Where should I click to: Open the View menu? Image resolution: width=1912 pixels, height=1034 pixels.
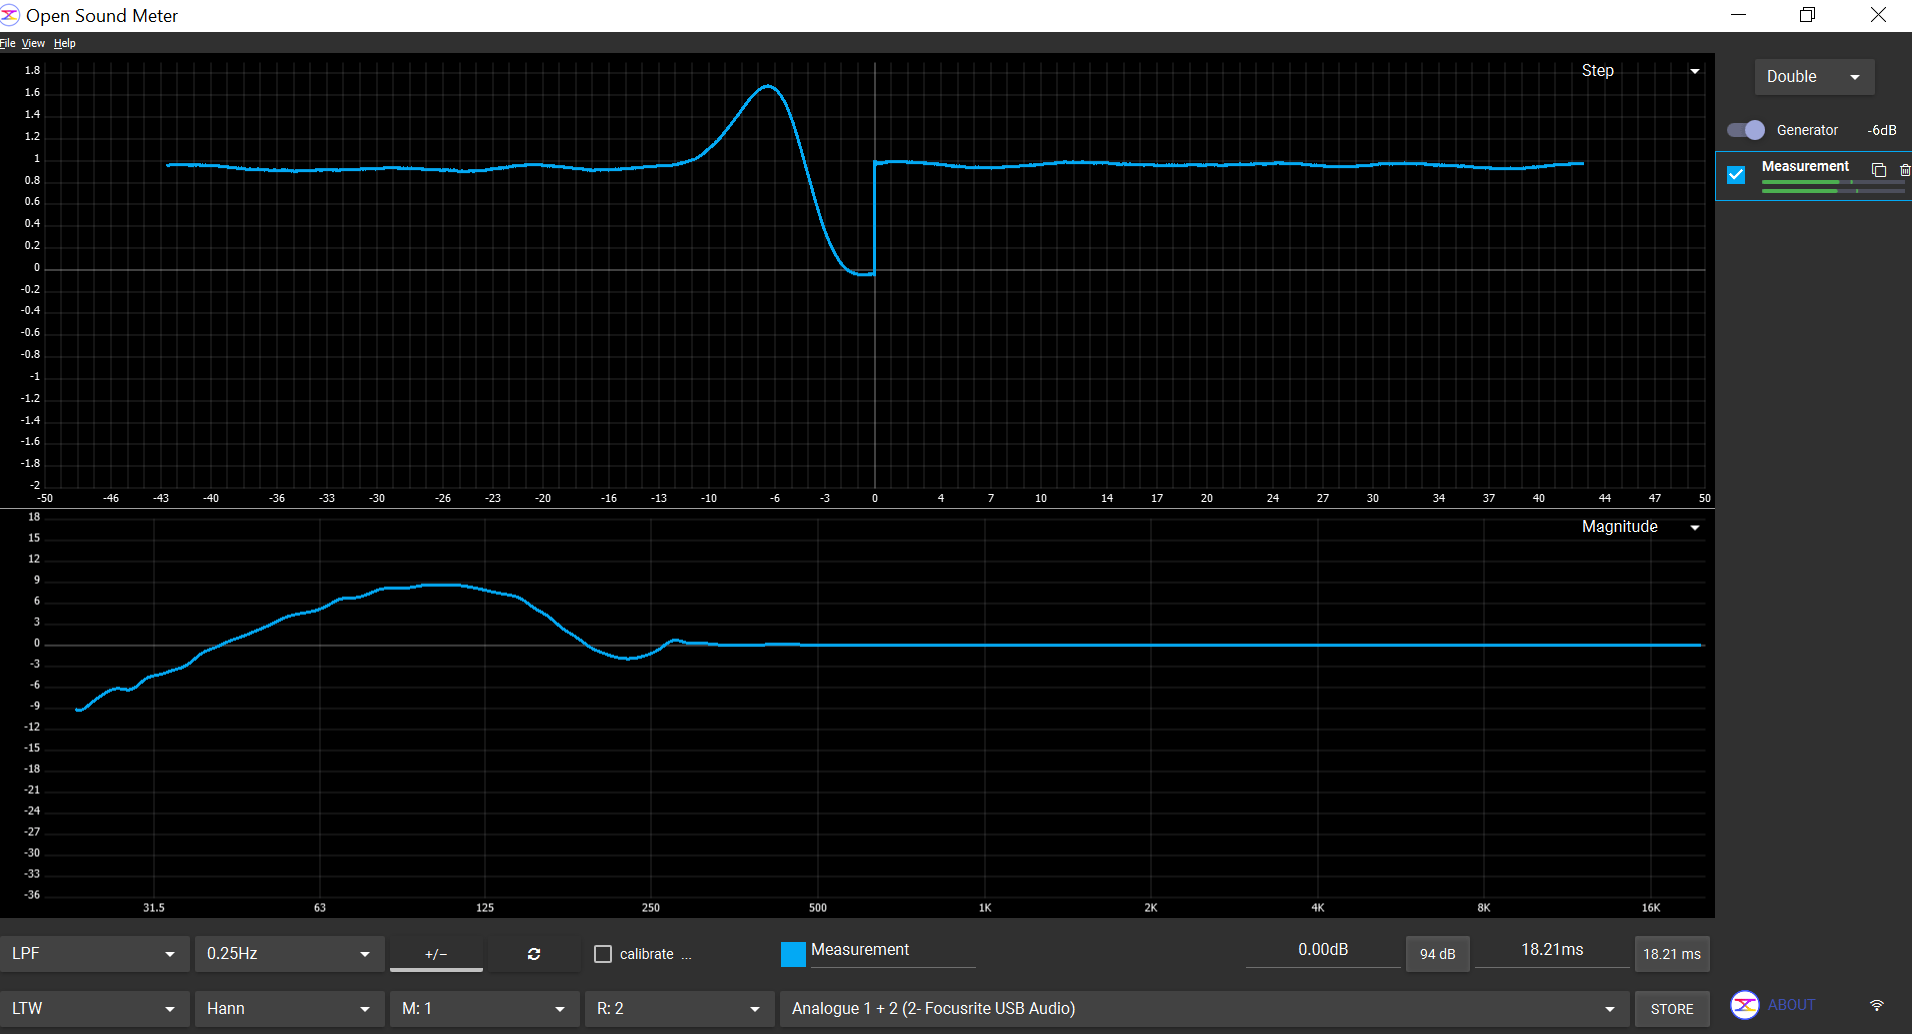34,43
